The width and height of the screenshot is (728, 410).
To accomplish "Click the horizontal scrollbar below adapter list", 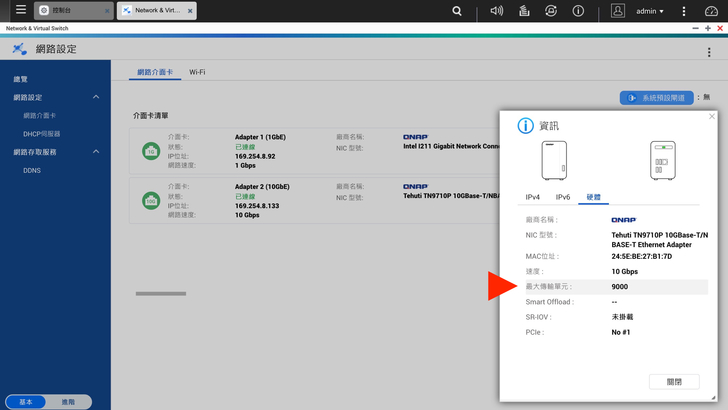I will pyautogui.click(x=160, y=293).
